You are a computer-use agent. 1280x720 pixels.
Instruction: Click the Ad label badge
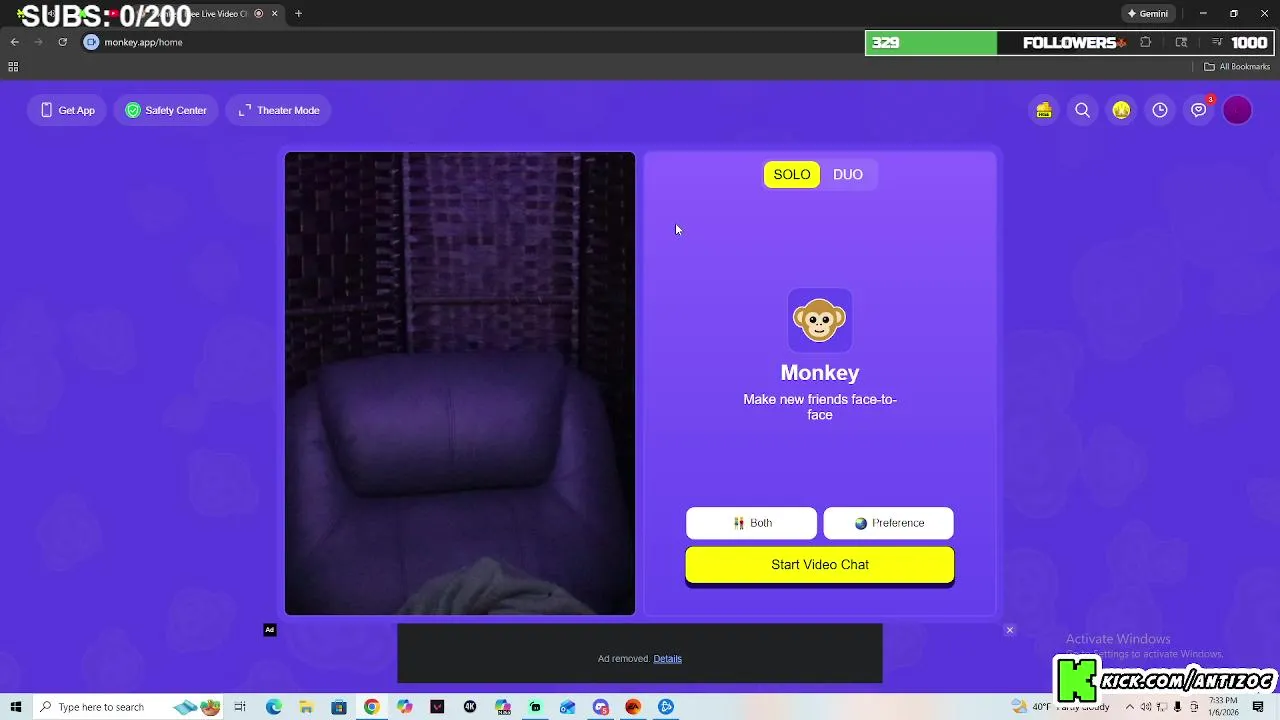pyautogui.click(x=269, y=630)
